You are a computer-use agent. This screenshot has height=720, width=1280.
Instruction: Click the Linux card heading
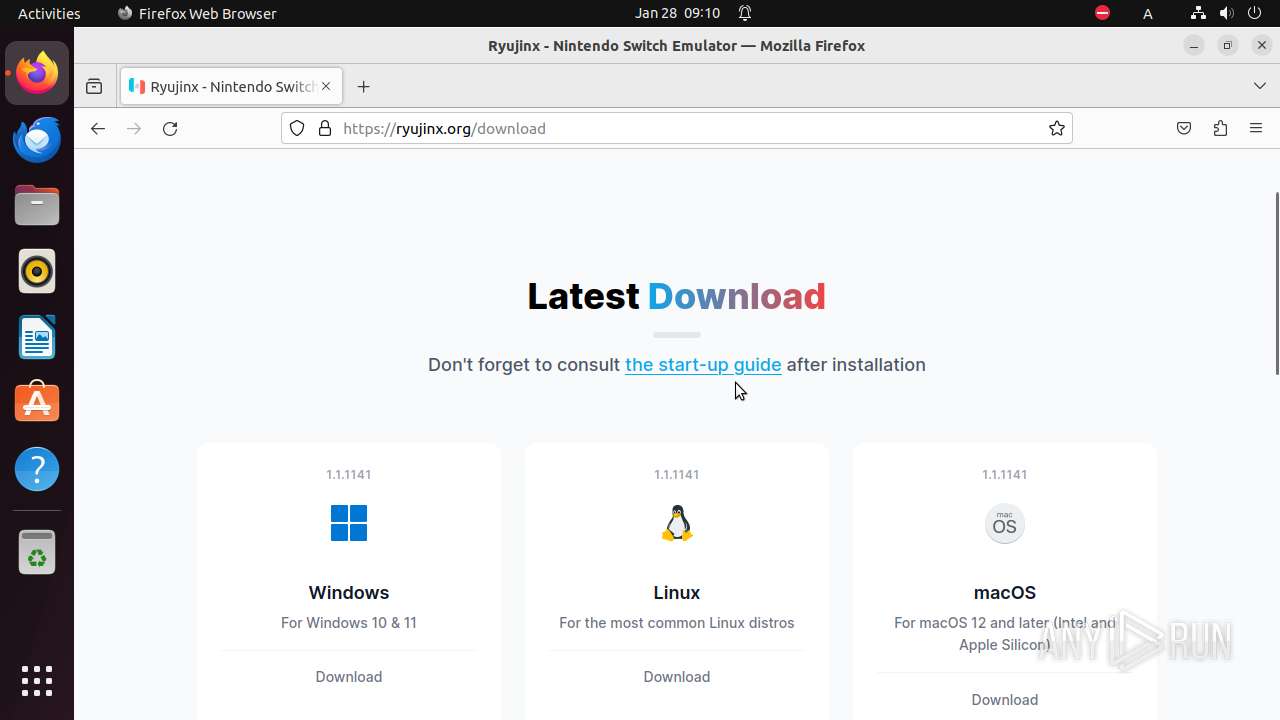[677, 593]
